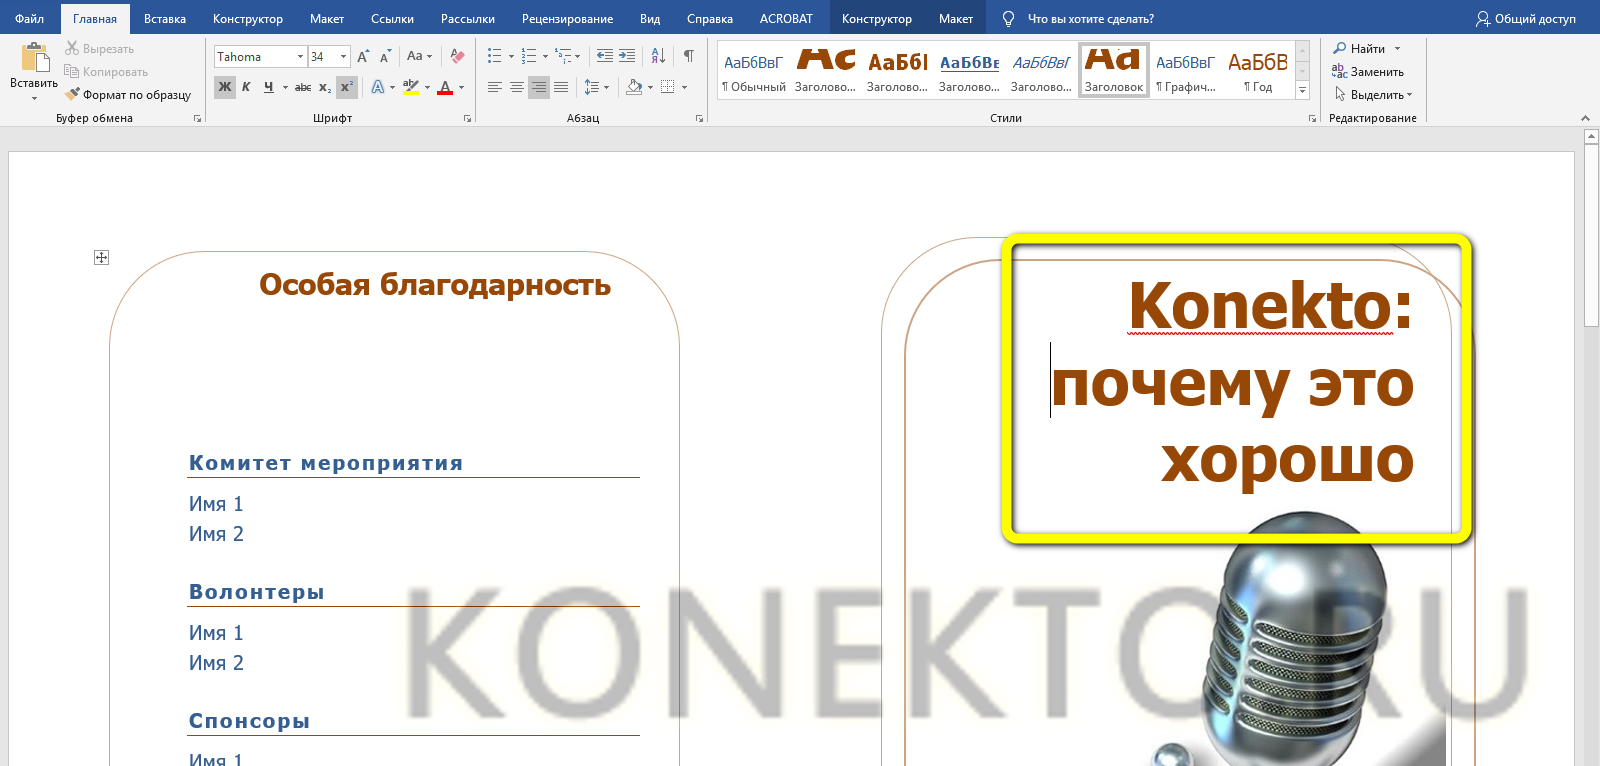1600x766 pixels.
Task: Switch to the Вставка tab
Action: (x=165, y=19)
